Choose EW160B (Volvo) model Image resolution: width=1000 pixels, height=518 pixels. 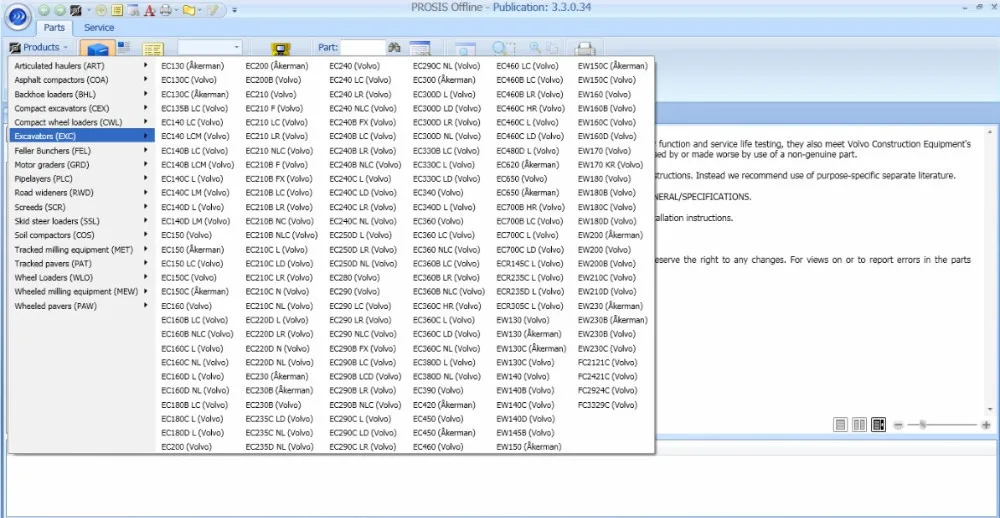[x=607, y=108]
